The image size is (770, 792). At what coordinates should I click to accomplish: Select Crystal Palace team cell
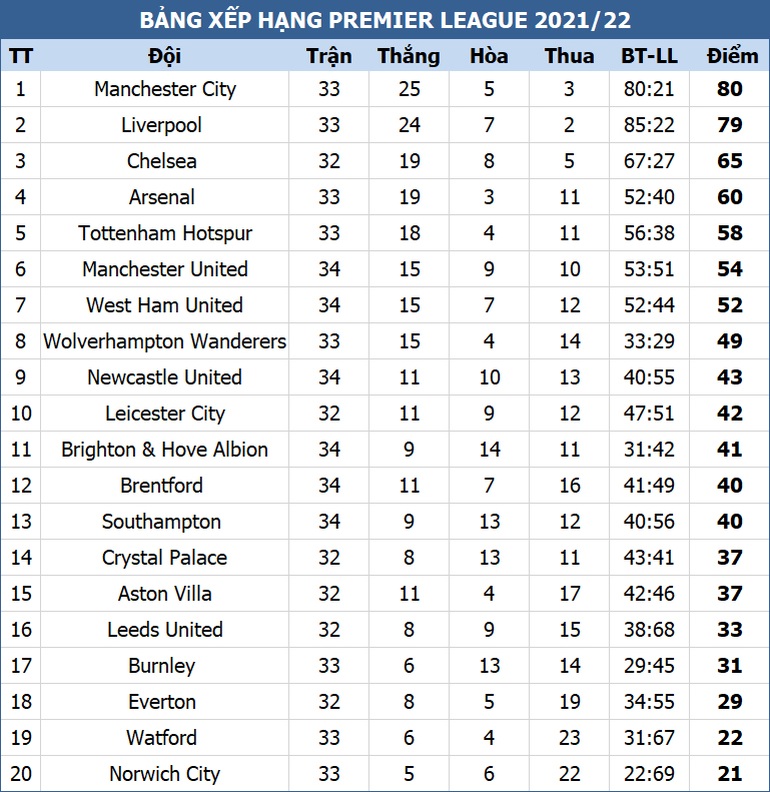tap(165, 558)
